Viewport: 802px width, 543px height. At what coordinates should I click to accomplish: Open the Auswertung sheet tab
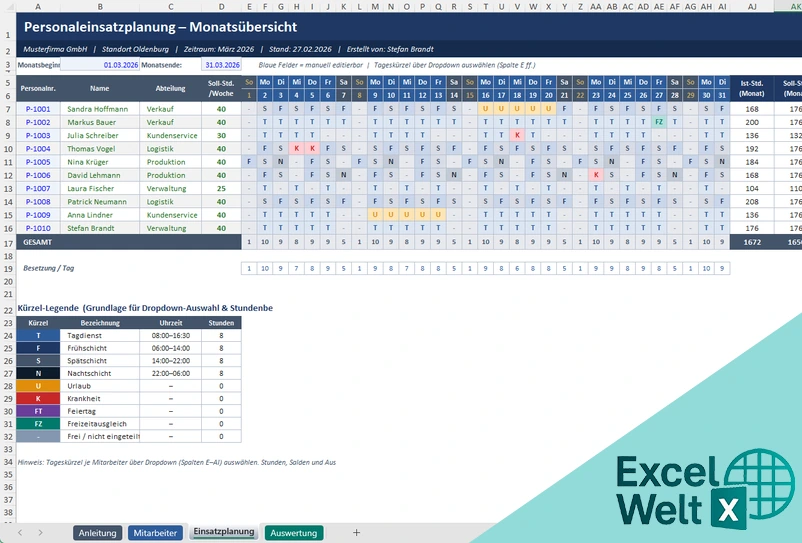click(294, 533)
